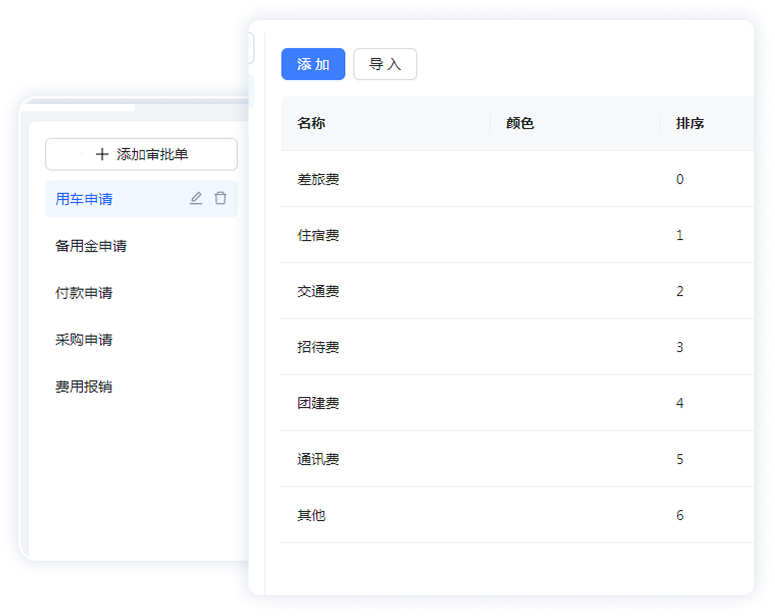The height and width of the screenshot is (616, 775).
Task: Open 费用报销 in the left panel
Action: coord(84,387)
